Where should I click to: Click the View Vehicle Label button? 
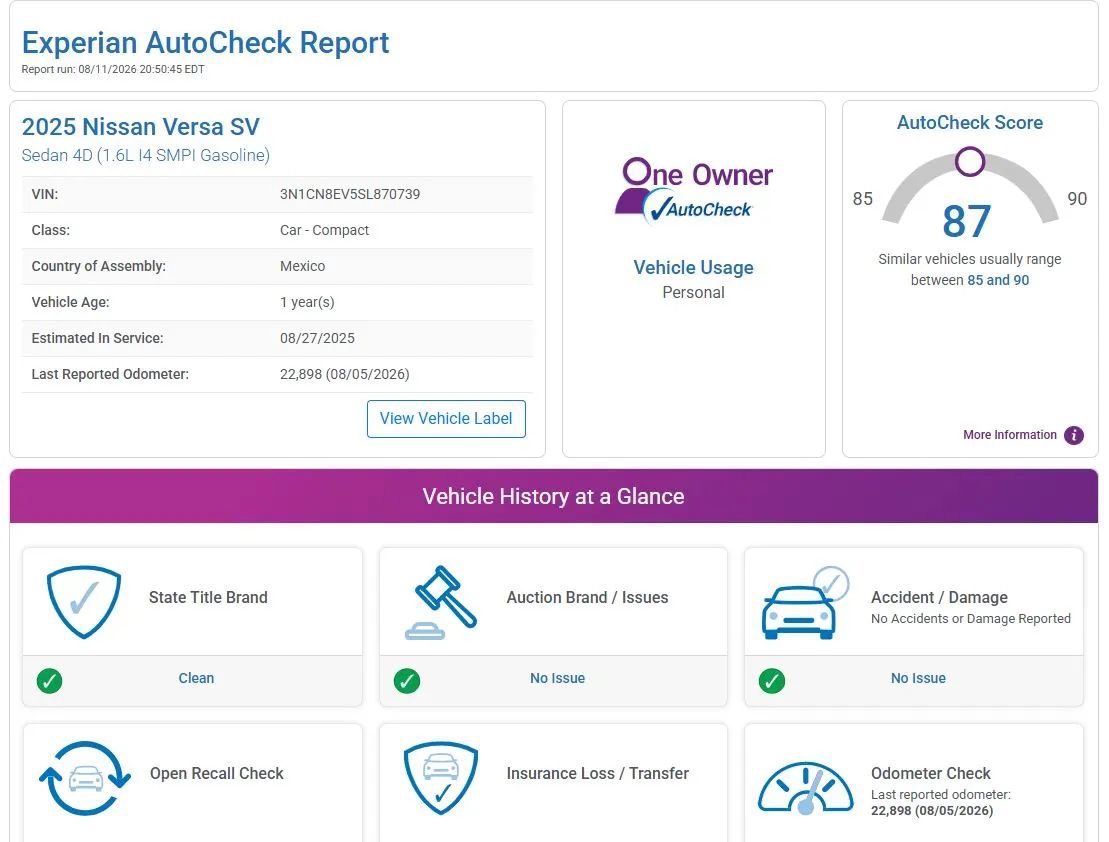point(446,419)
